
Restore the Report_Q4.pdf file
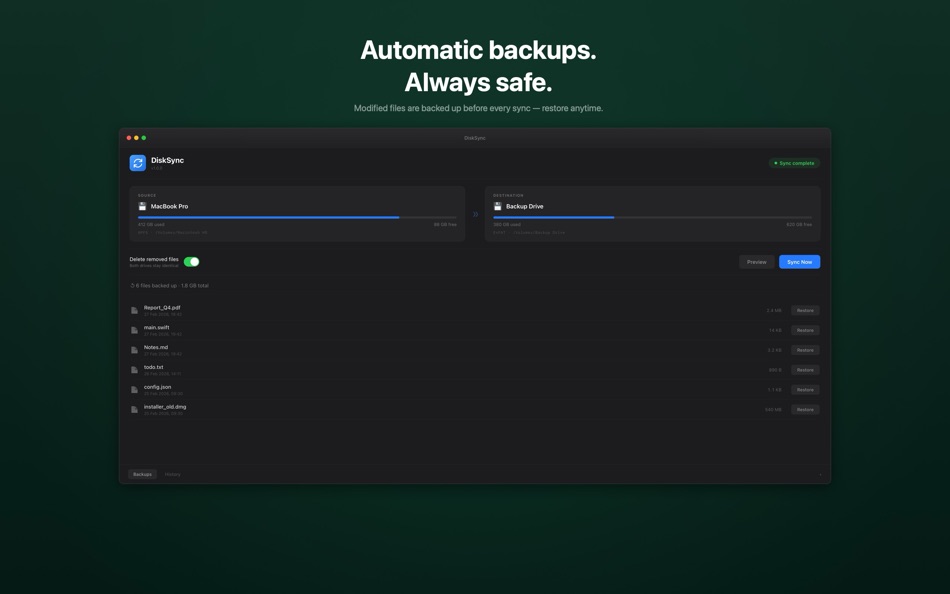(x=805, y=310)
